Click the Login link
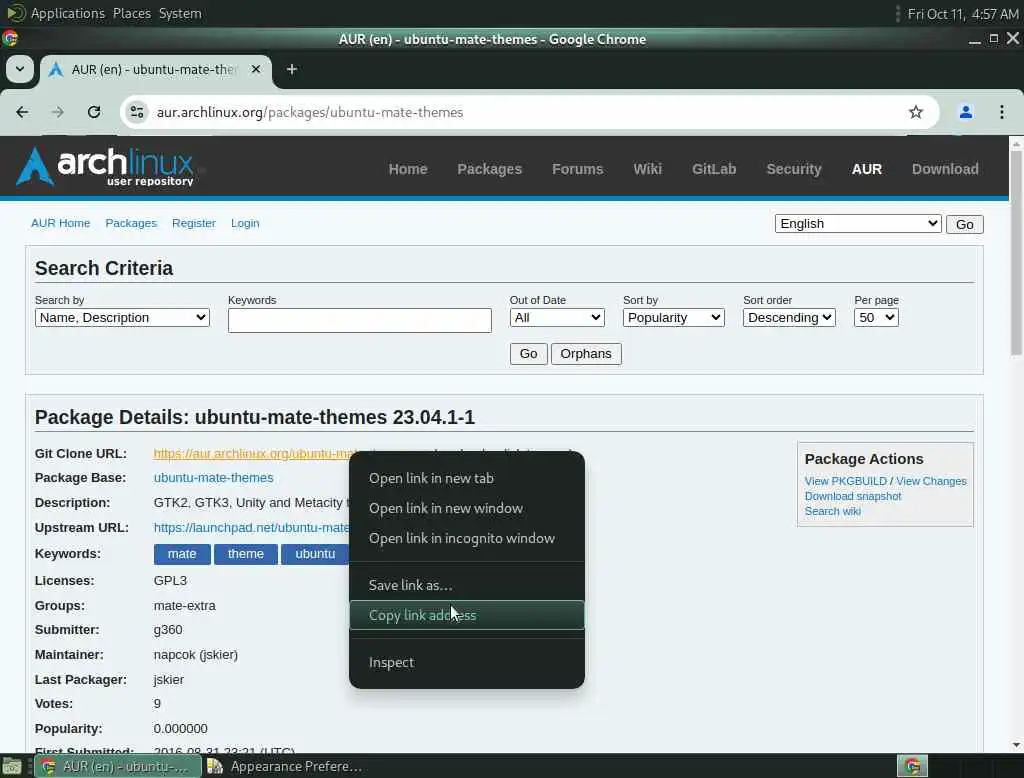Image resolution: width=1024 pixels, height=778 pixels. pos(245,223)
